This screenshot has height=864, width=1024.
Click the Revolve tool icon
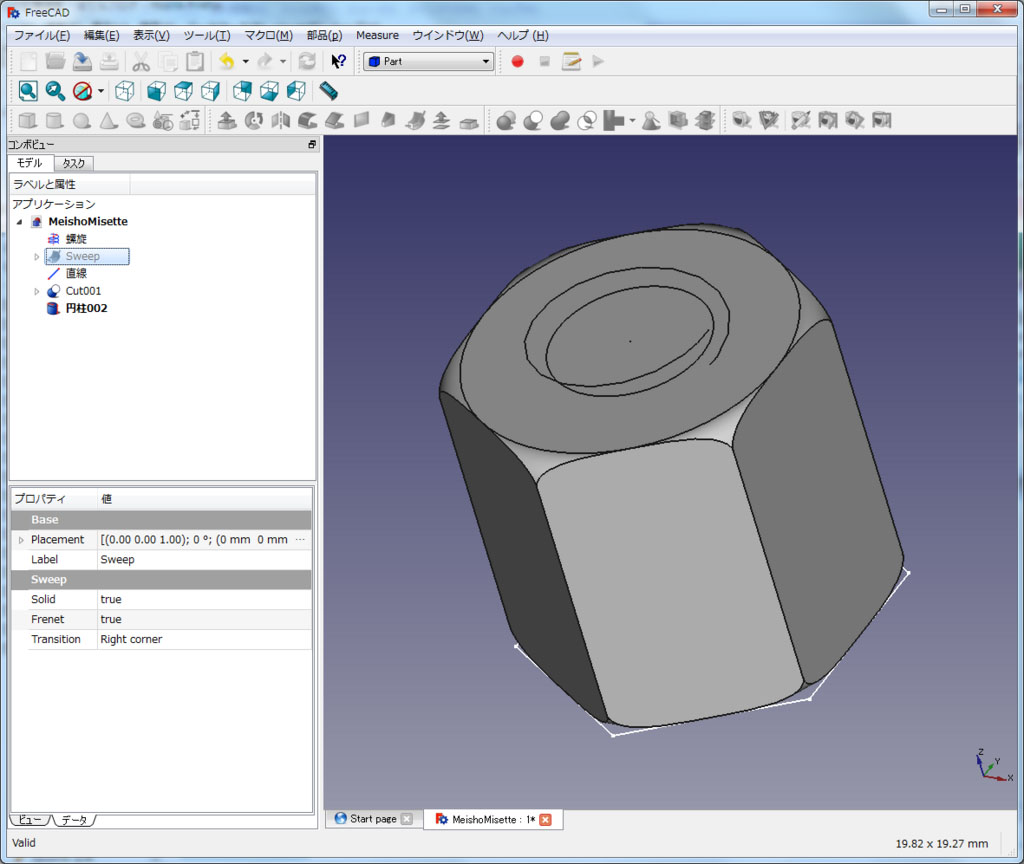click(254, 120)
